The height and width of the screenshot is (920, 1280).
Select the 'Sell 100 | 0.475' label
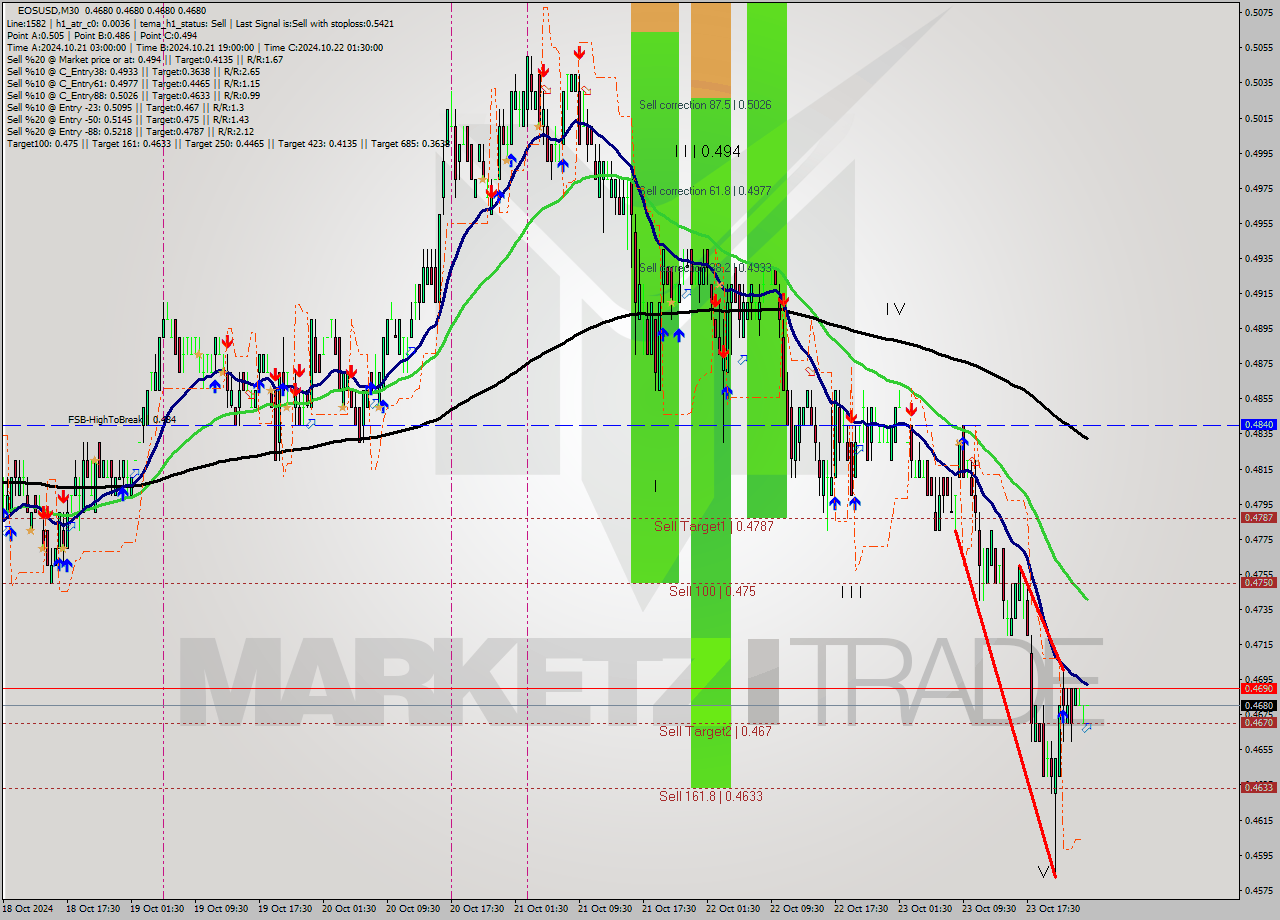click(712, 591)
